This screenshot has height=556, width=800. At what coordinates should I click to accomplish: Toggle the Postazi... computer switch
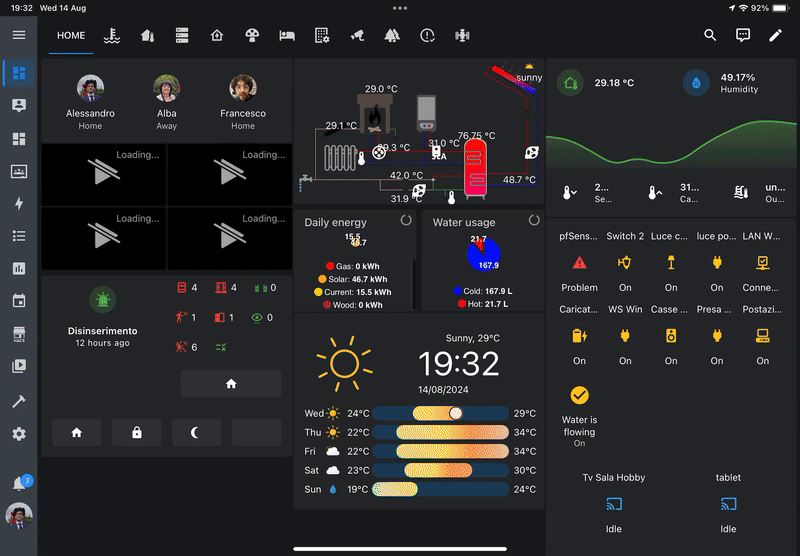(x=763, y=336)
